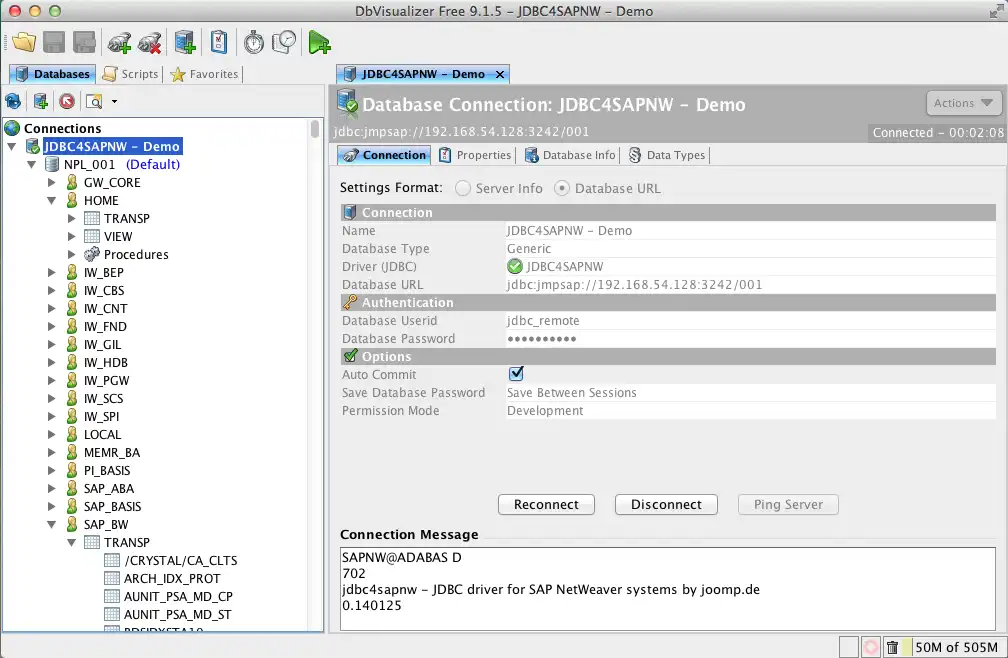Click the red circle icon in status bar
This screenshot has width=1008, height=658.
point(870,647)
